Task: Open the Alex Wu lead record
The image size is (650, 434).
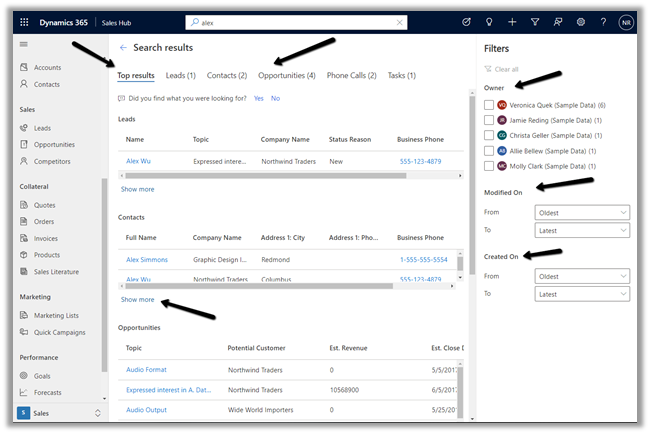Action: tap(137, 161)
